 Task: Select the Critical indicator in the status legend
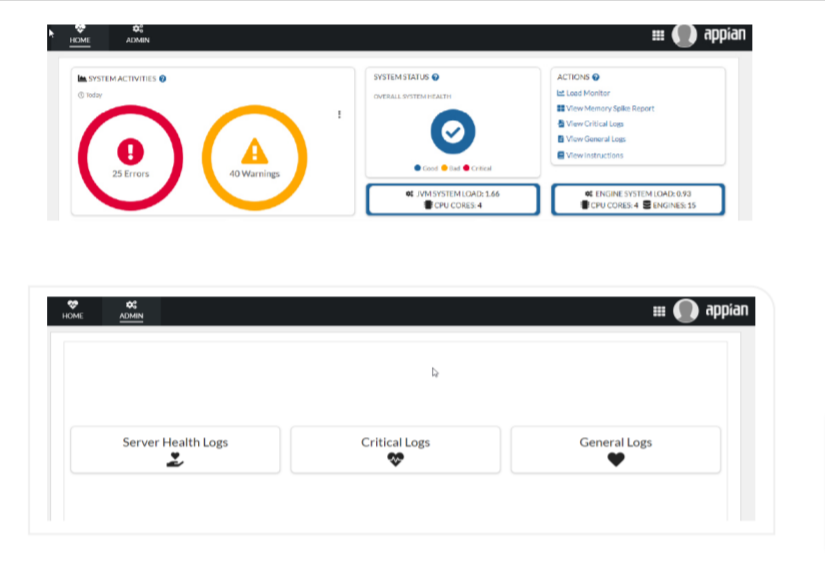(x=465, y=166)
